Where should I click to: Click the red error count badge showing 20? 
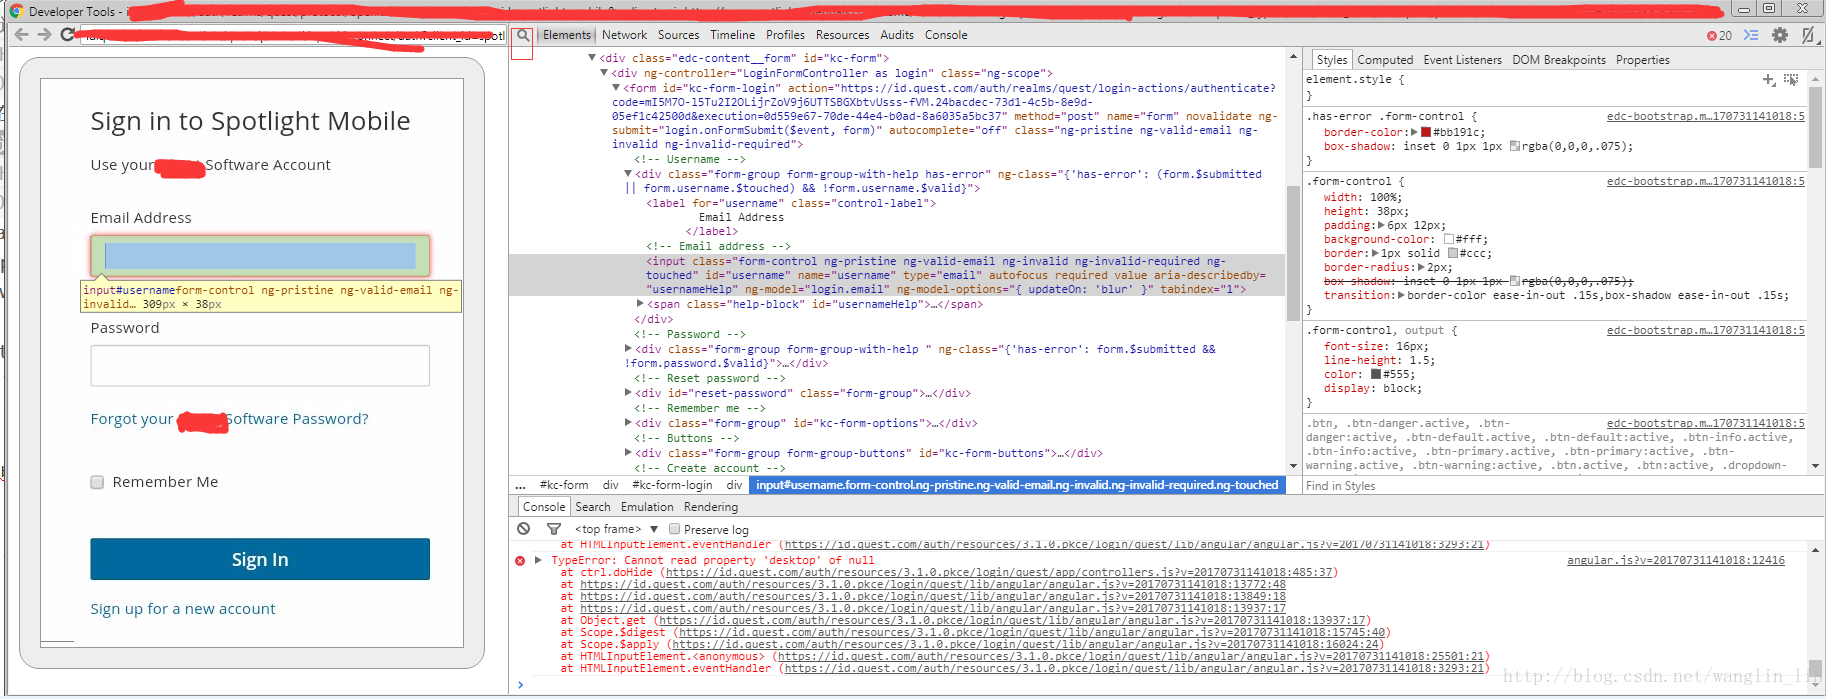tap(1719, 35)
